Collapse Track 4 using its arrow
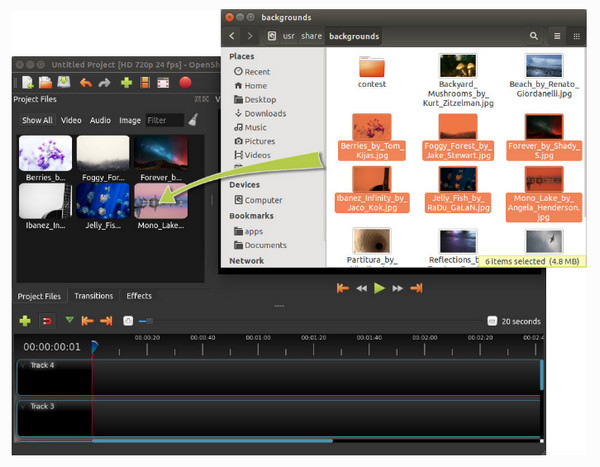The width and height of the screenshot is (600, 467). [x=23, y=365]
